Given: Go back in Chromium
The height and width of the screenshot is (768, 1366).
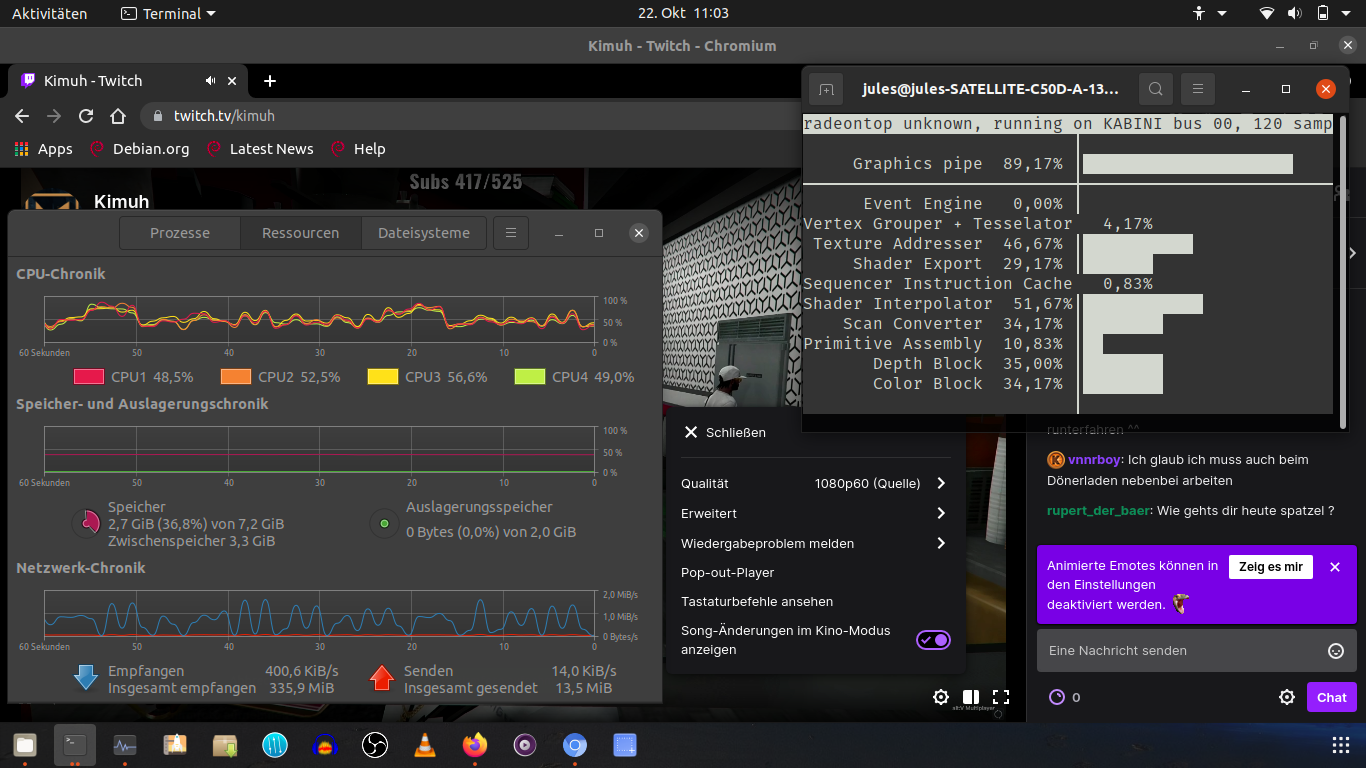Looking at the screenshot, I should coord(22,116).
